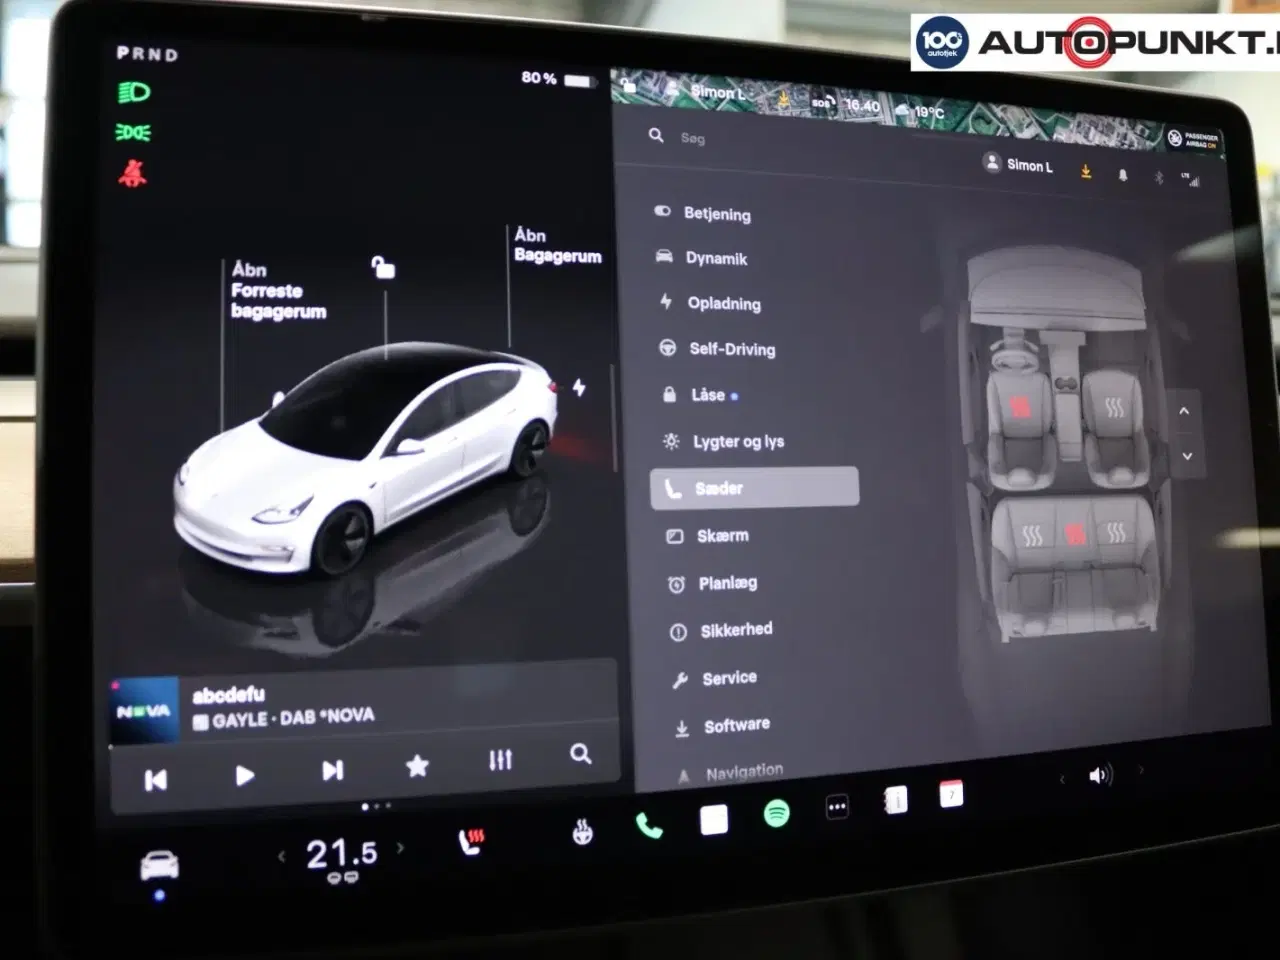Play the previous track

156,780
